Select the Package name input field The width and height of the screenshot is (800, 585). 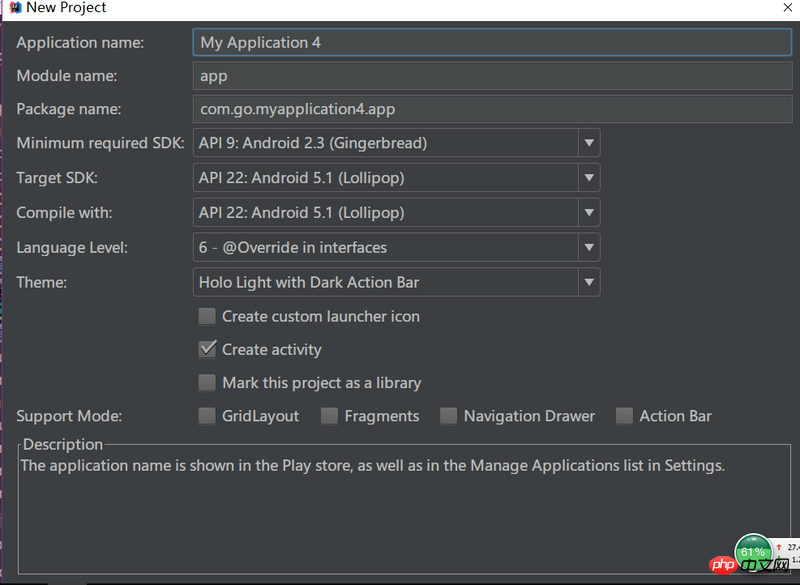point(490,109)
